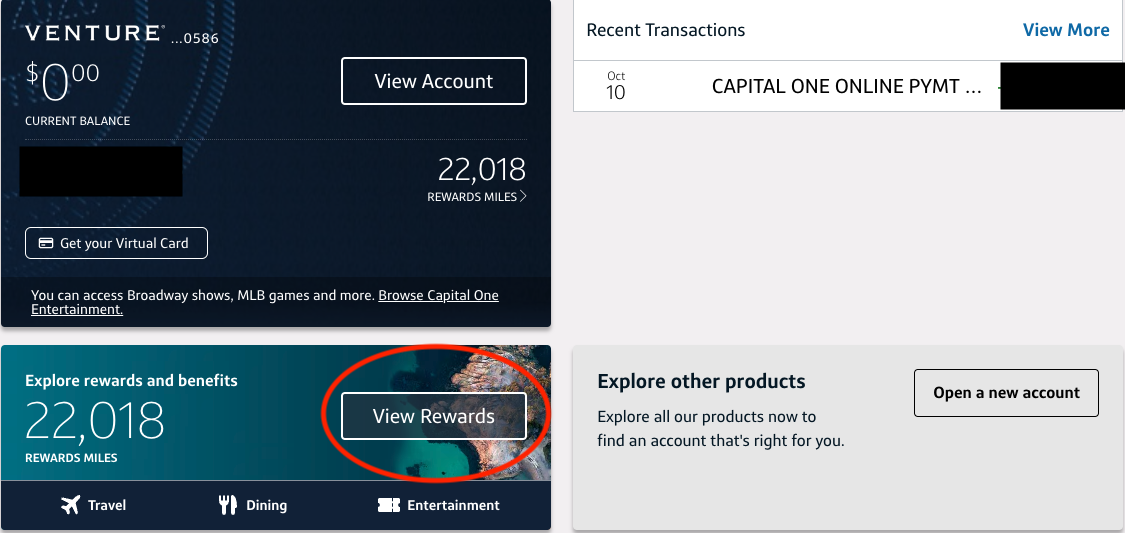Click the Explore other products heading
1125x533 pixels.
tap(701, 381)
